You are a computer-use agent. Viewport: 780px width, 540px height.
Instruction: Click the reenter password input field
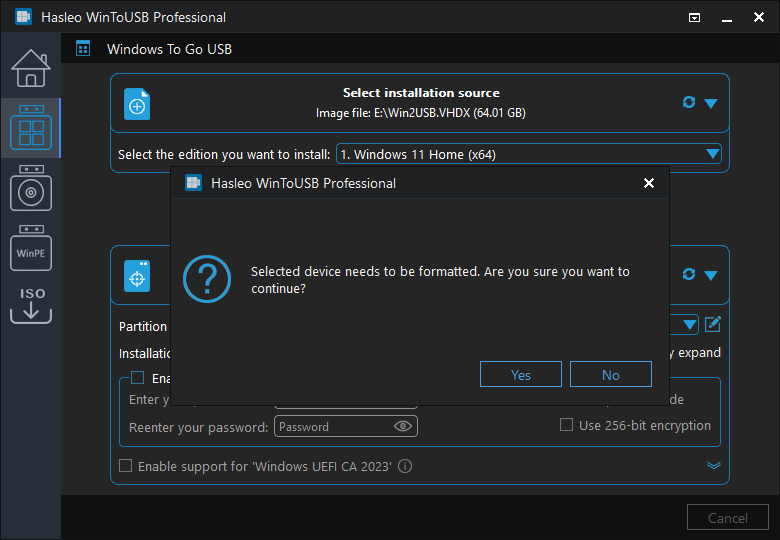(x=333, y=426)
